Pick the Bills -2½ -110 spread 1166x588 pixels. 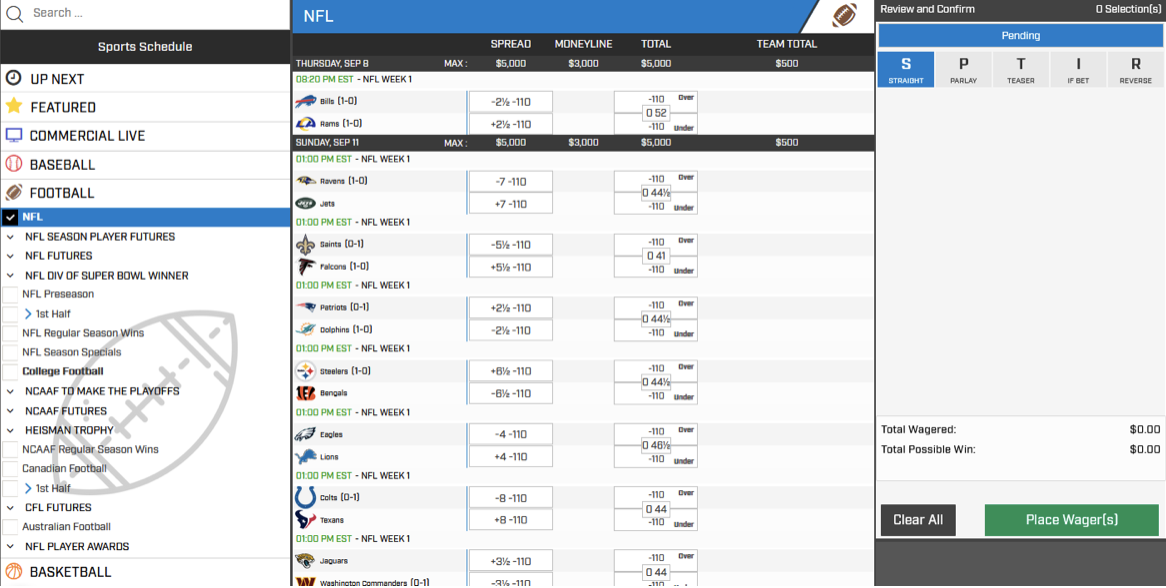(511, 102)
